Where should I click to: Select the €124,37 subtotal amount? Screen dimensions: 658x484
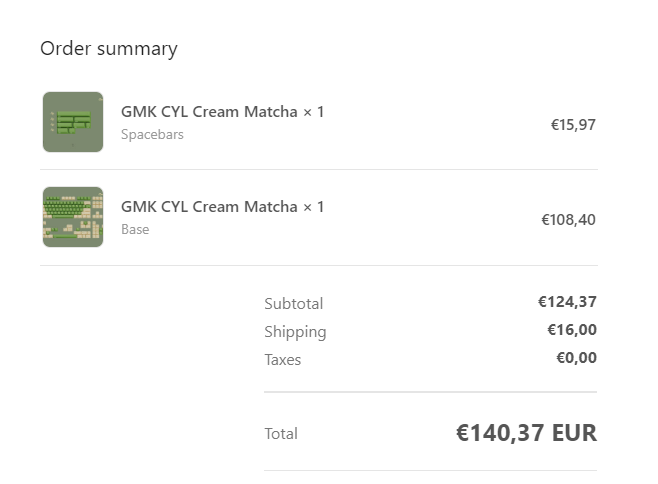(x=567, y=302)
